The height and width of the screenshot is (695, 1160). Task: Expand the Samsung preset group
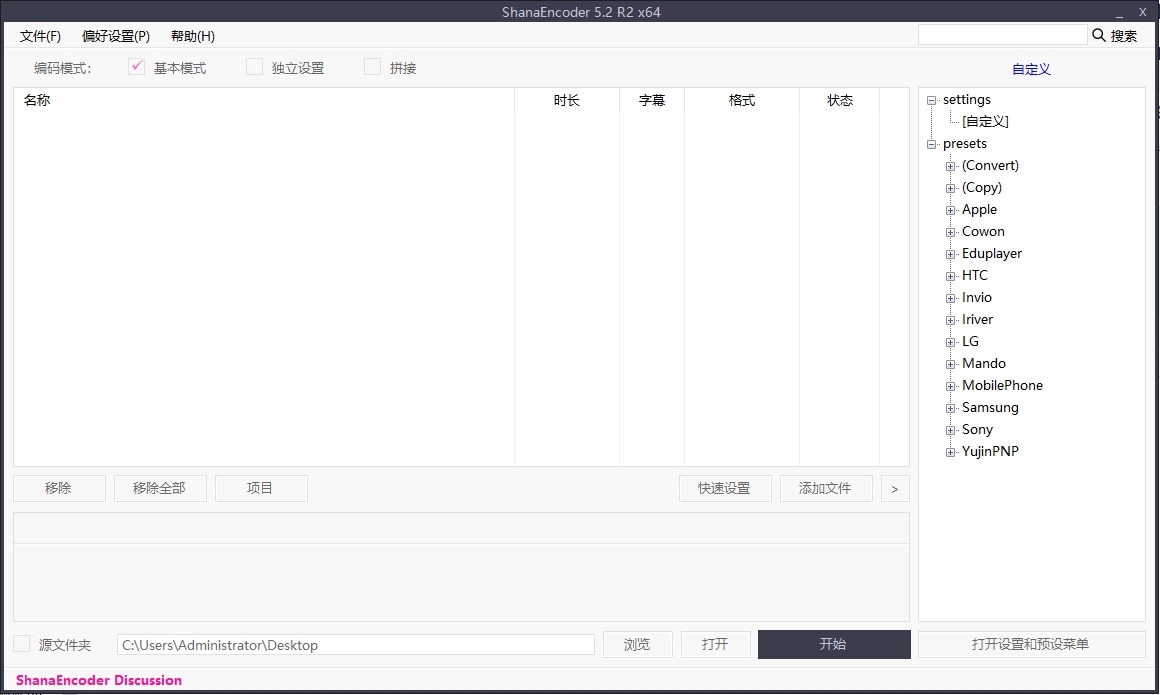950,407
